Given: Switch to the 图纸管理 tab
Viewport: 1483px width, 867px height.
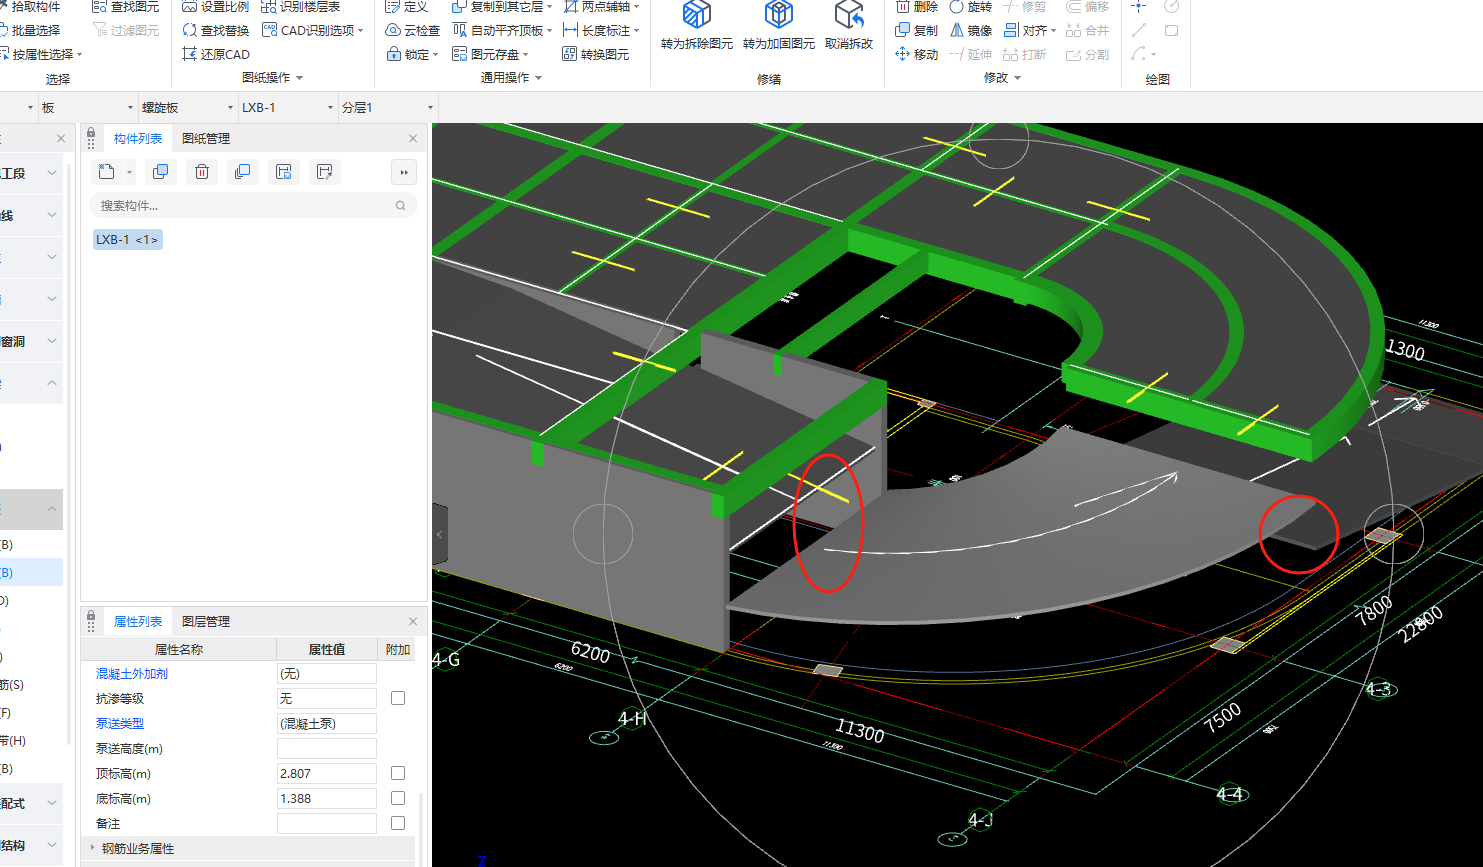Looking at the screenshot, I should [x=206, y=139].
